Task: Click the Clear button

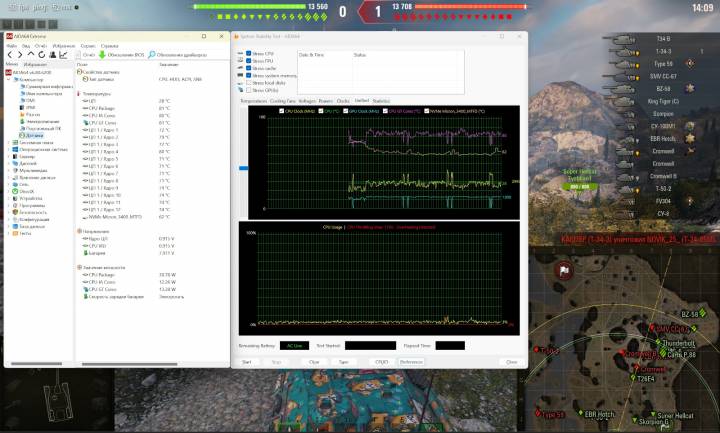Action: tap(314, 362)
